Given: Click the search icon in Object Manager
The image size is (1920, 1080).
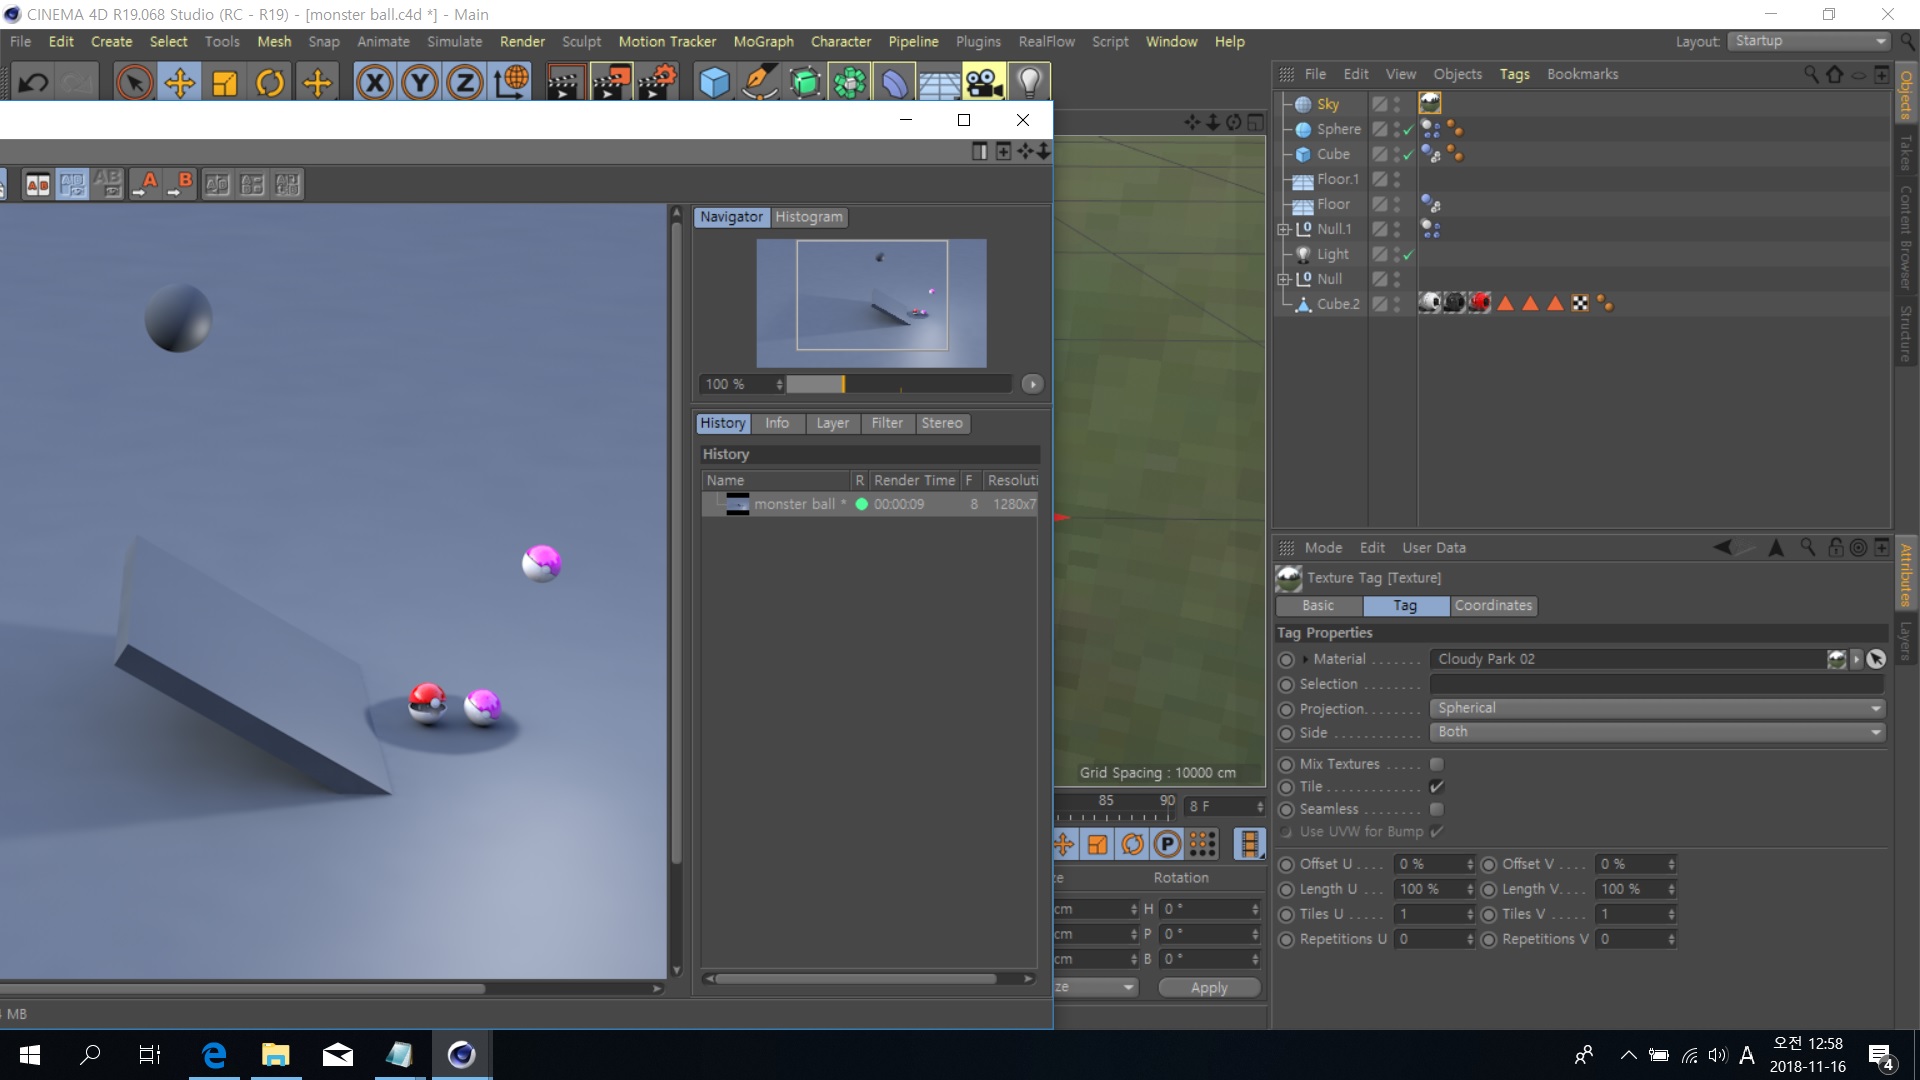Looking at the screenshot, I should (1811, 74).
